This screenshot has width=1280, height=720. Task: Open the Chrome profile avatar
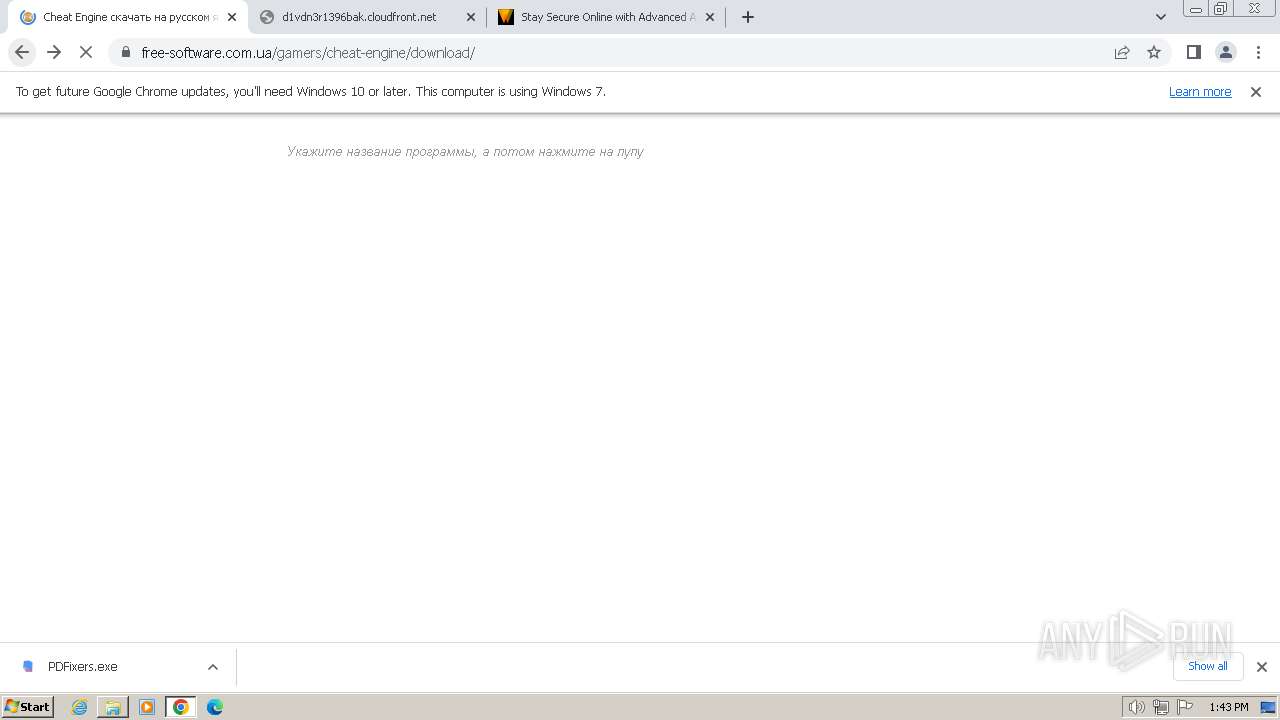pyautogui.click(x=1226, y=52)
